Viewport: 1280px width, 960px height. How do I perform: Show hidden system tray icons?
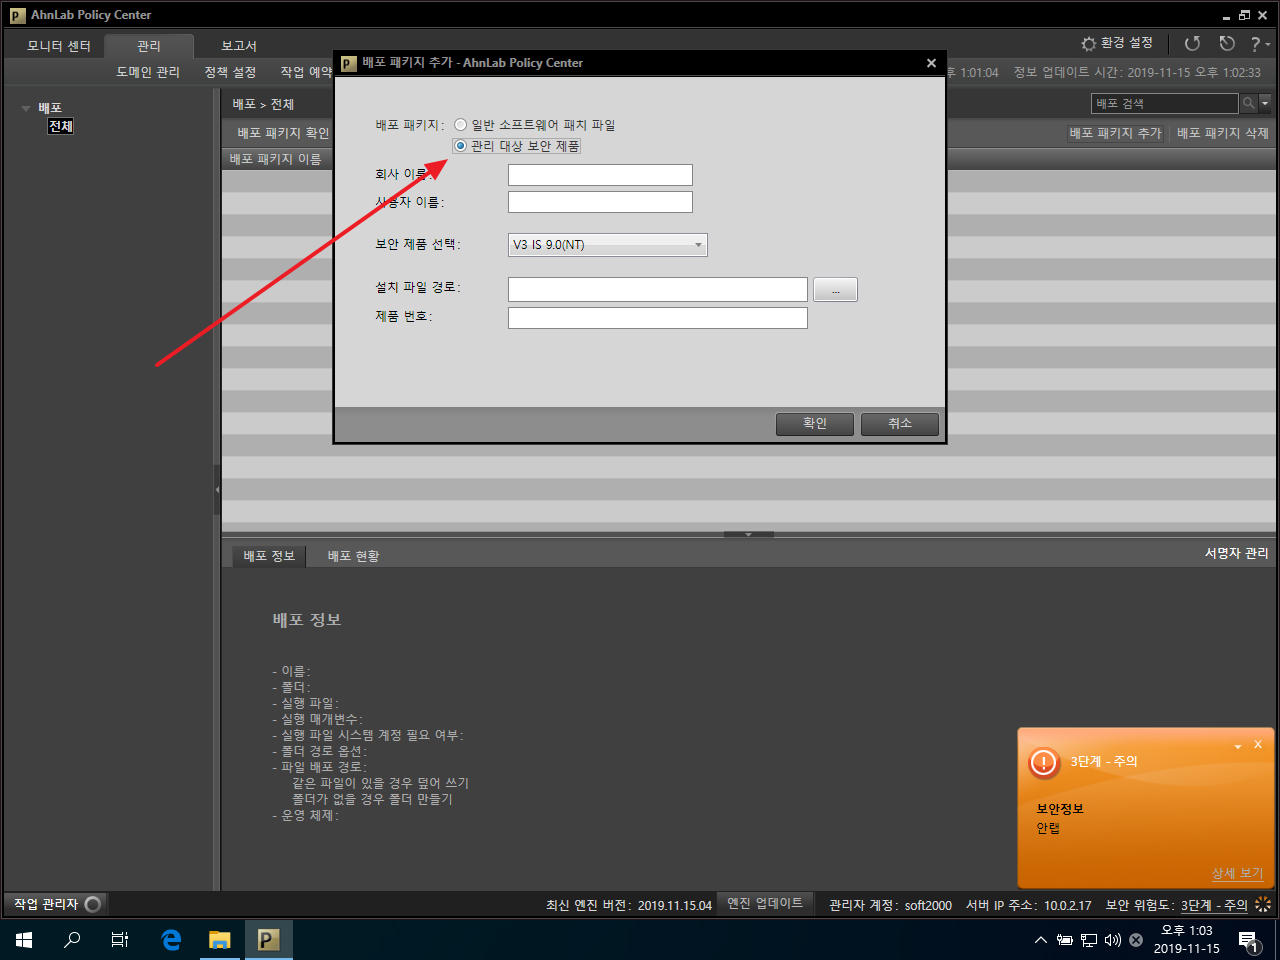click(x=1040, y=940)
